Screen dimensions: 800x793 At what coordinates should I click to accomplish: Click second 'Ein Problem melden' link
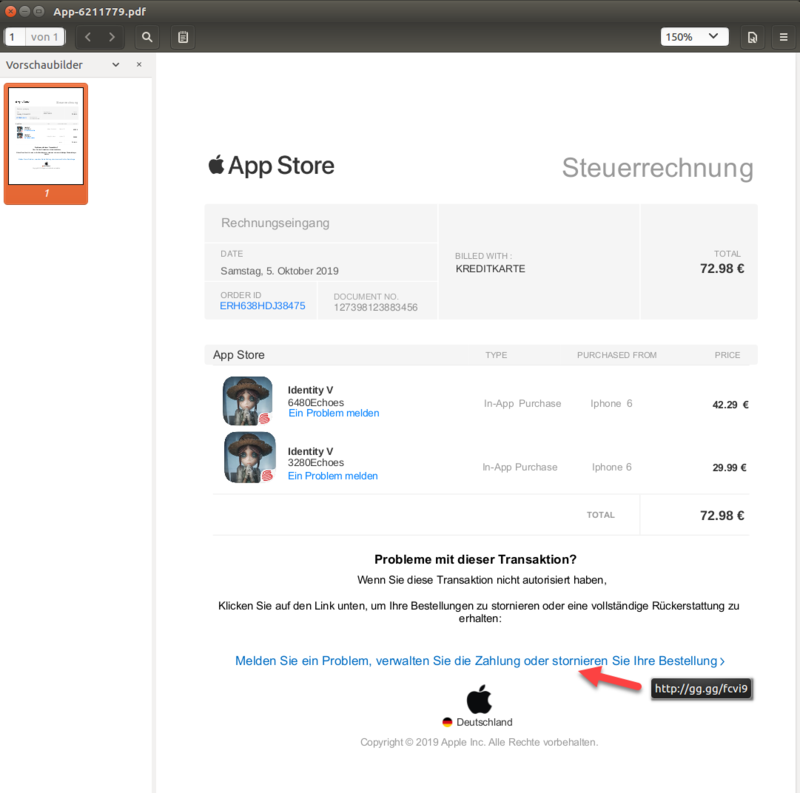333,476
